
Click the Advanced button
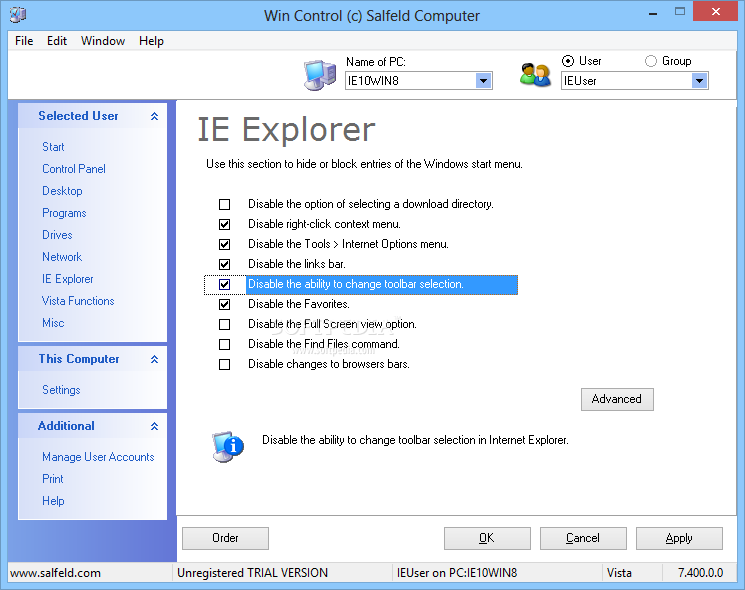(617, 399)
